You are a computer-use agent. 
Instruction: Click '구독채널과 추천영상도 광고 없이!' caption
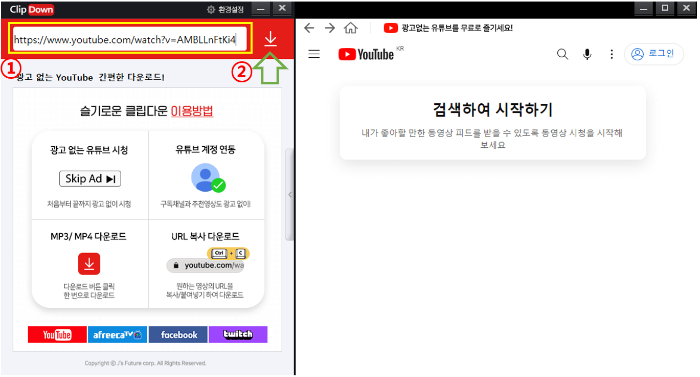pos(205,204)
